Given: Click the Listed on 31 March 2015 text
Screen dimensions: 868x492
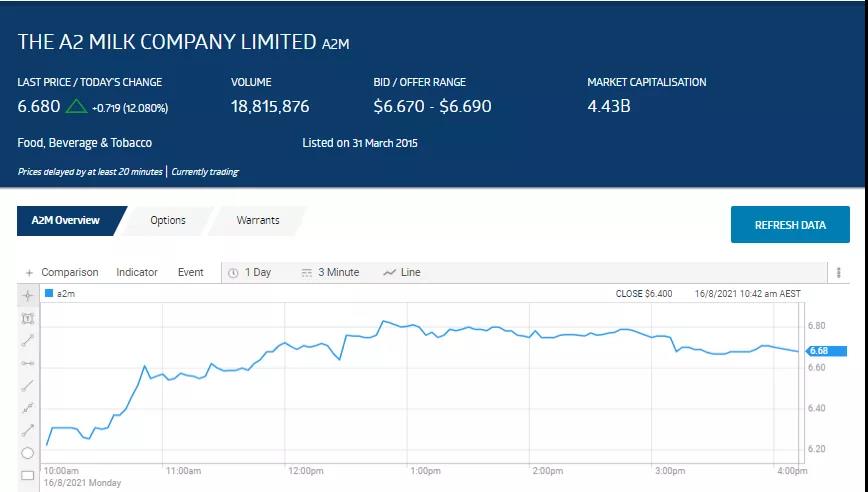Looking at the screenshot, I should click(360, 143).
